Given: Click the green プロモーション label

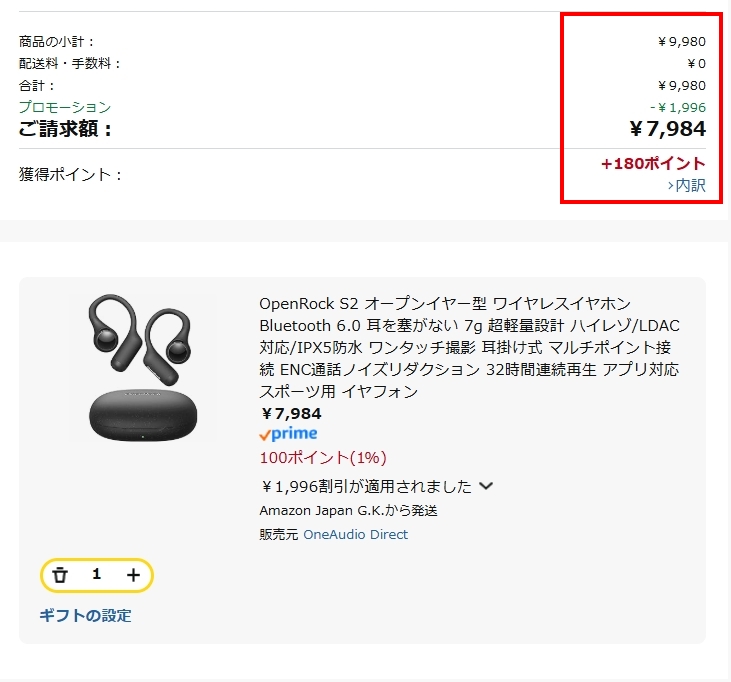Looking at the screenshot, I should (65, 107).
